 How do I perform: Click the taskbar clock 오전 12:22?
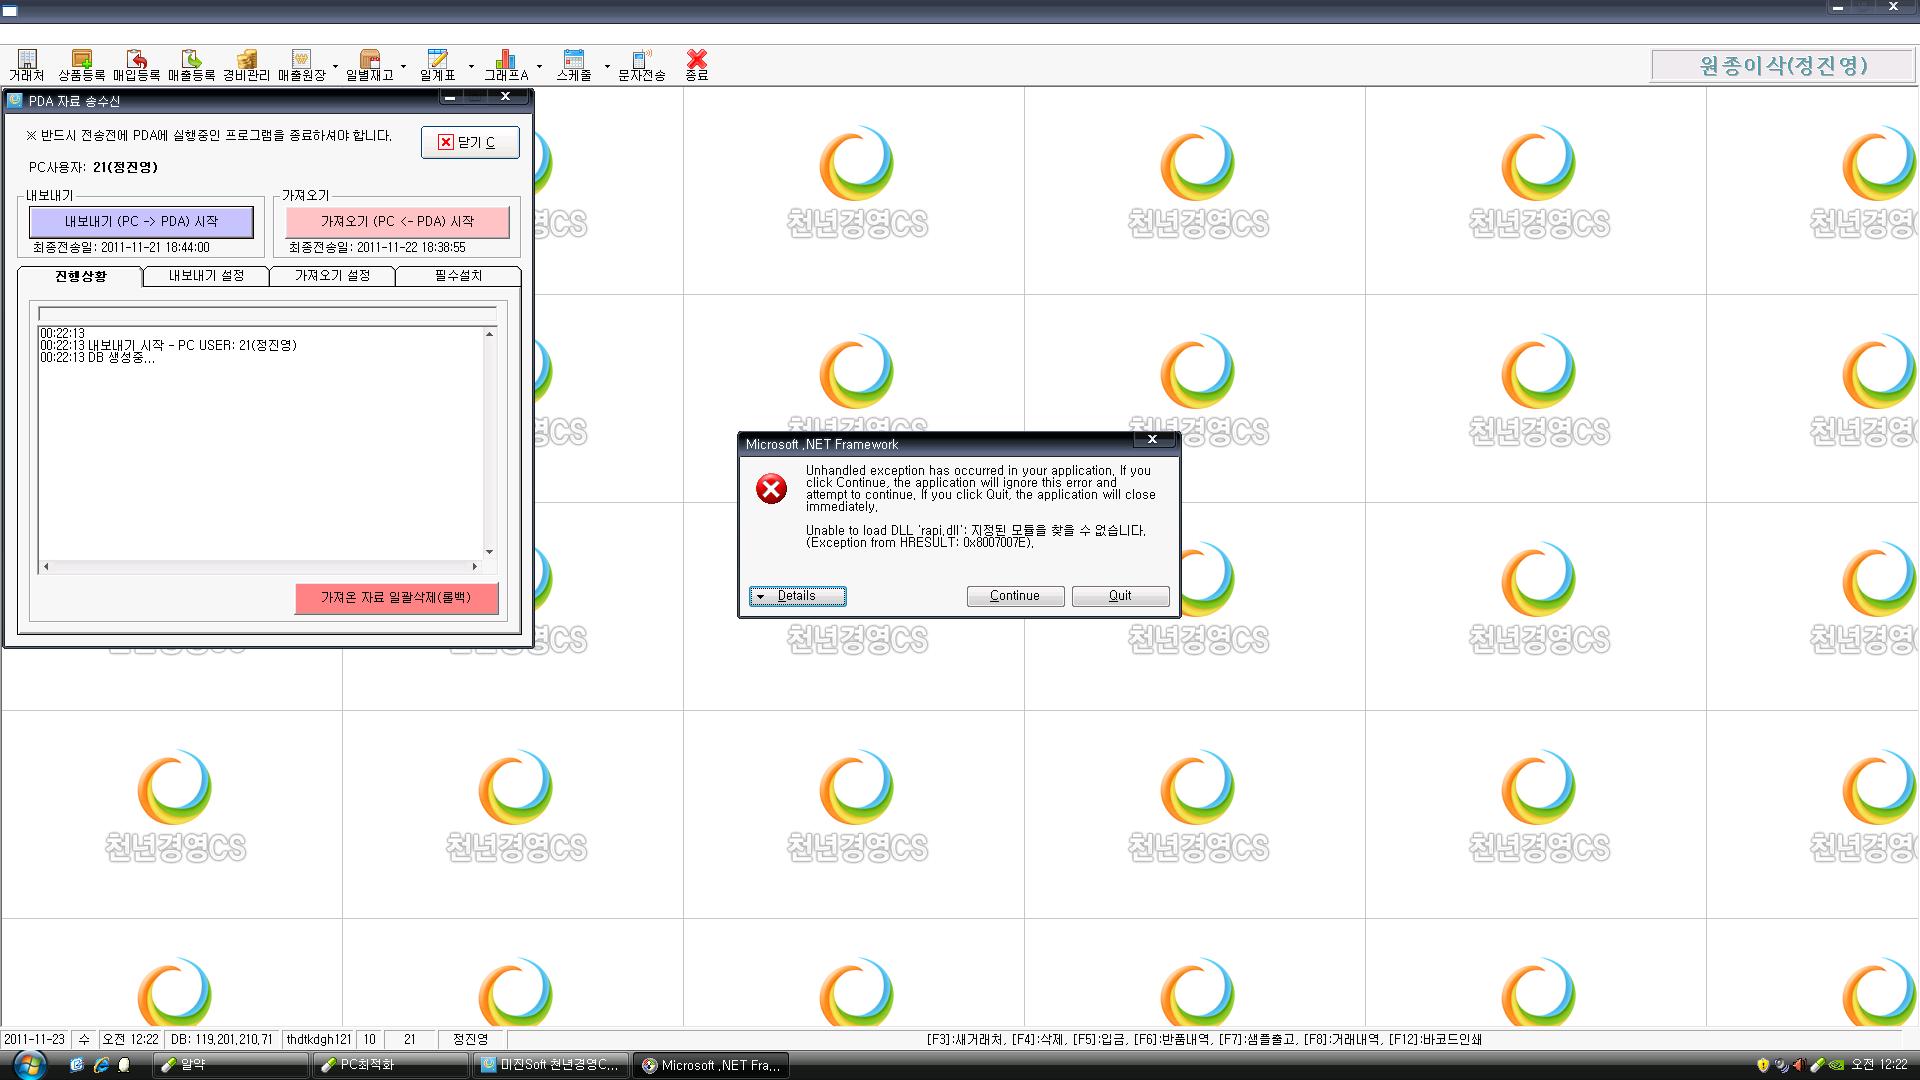point(1879,1065)
